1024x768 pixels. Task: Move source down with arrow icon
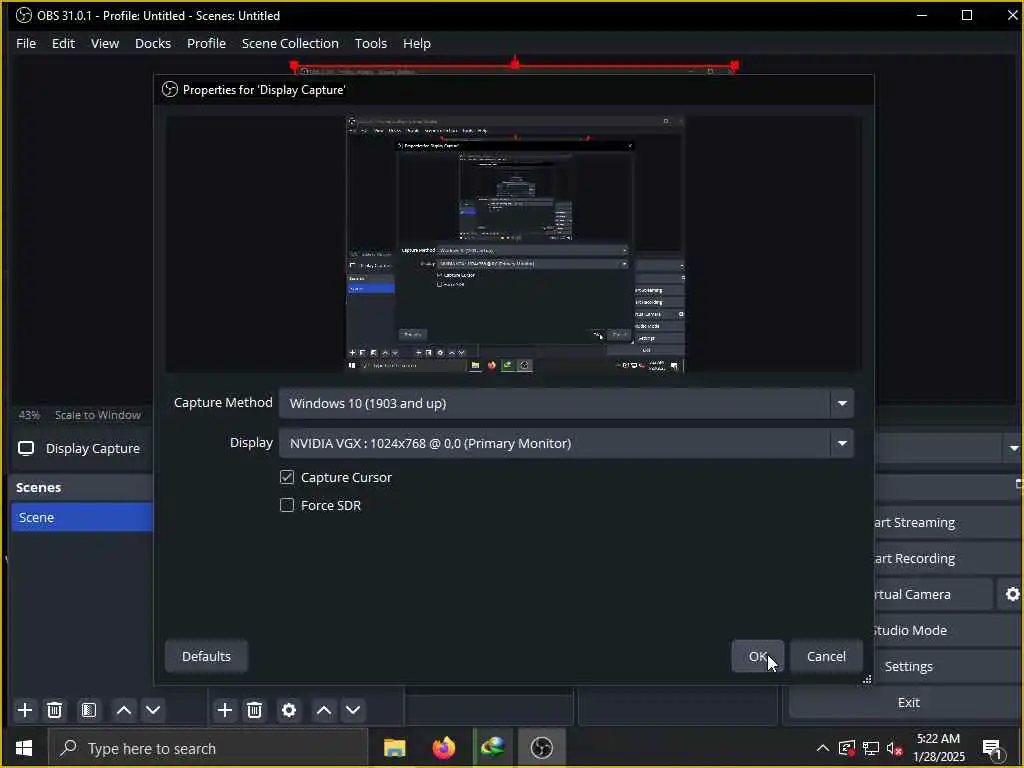coord(353,710)
